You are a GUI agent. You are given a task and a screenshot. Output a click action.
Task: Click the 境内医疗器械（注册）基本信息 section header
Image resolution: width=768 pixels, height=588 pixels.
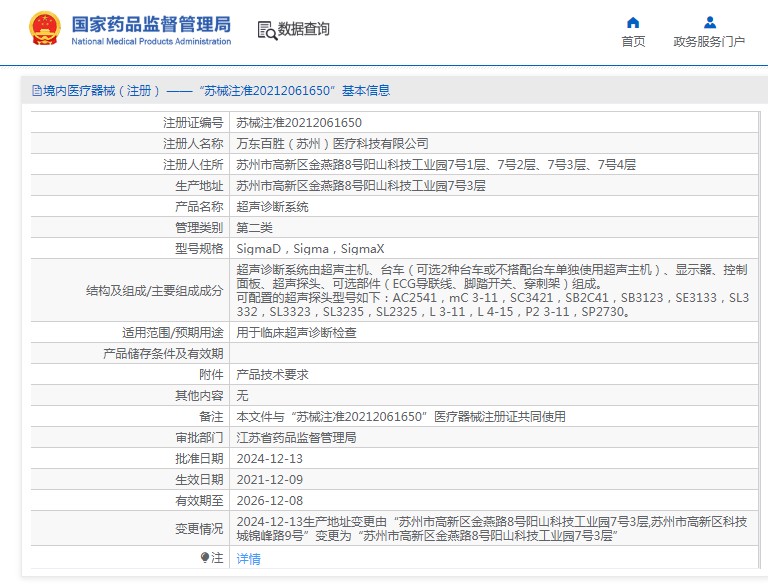click(x=211, y=91)
